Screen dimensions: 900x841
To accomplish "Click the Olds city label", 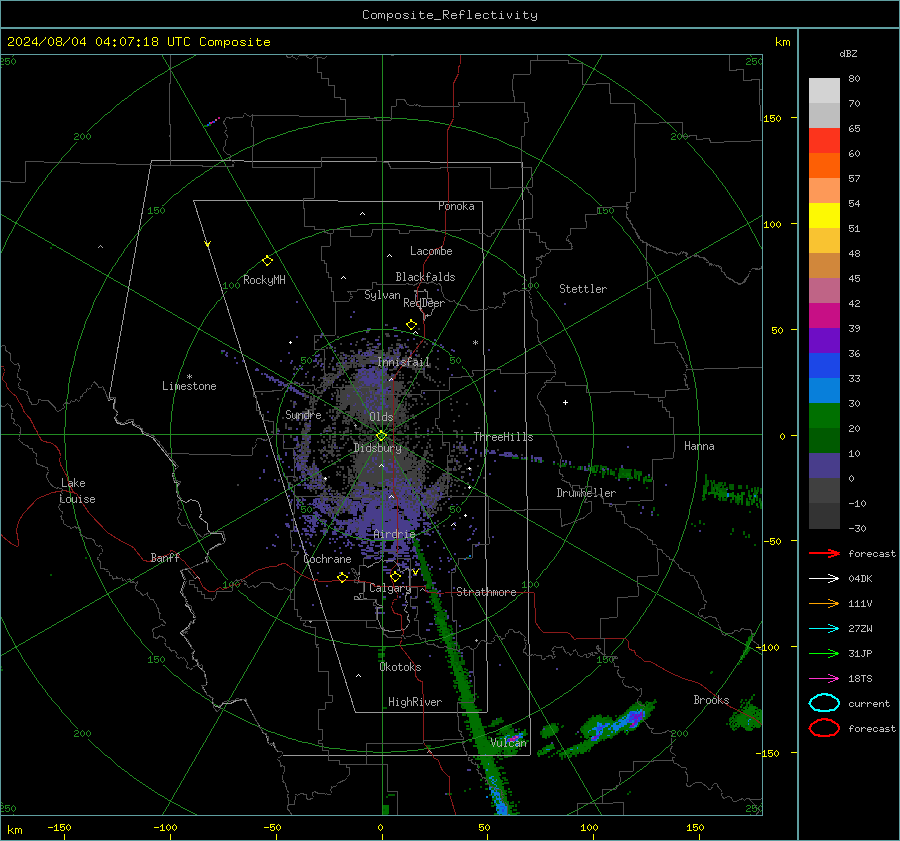I will [x=381, y=417].
